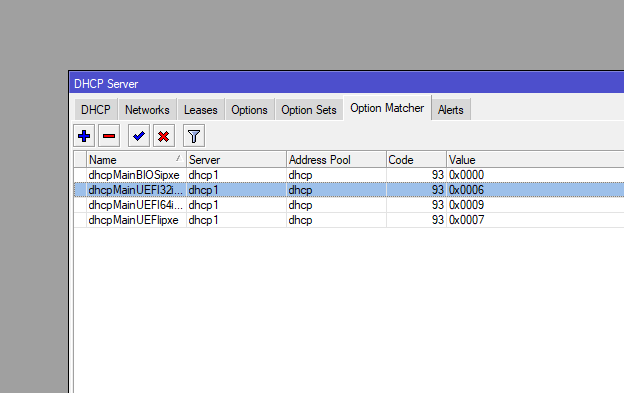Click the DHCP Server window title bar
This screenshot has height=393, width=624.
tap(347, 84)
